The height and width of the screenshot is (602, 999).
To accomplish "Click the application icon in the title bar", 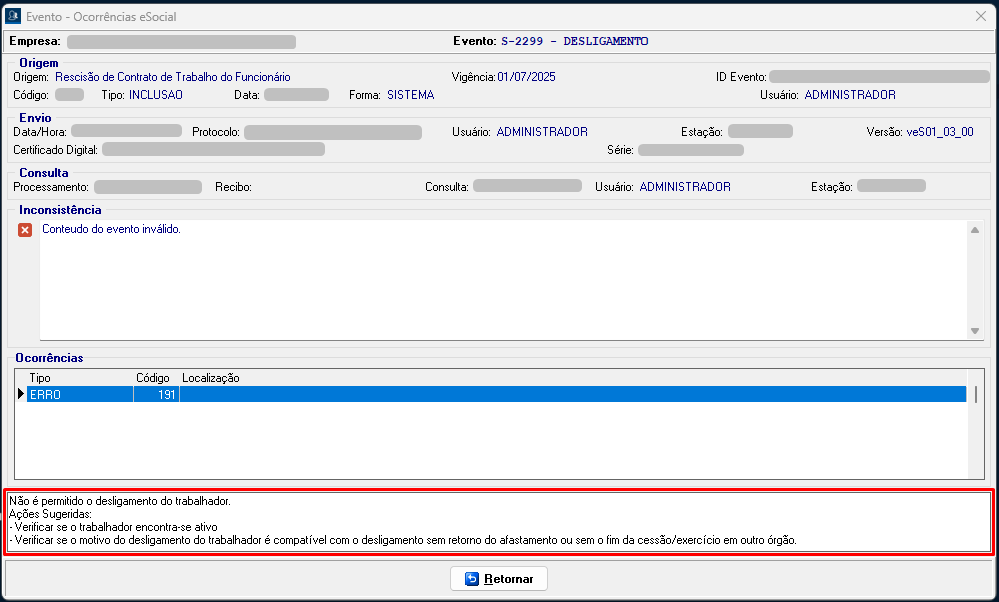I will [x=13, y=17].
